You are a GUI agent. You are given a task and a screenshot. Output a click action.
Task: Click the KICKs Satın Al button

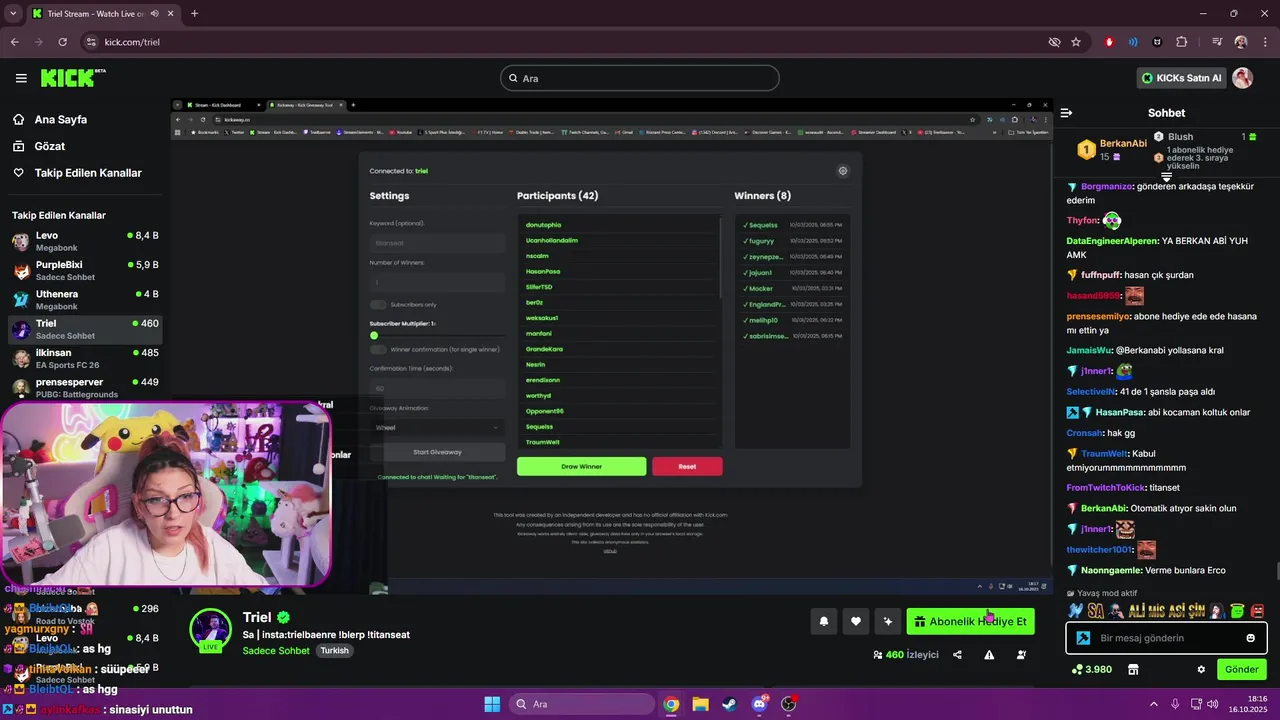(x=1181, y=78)
